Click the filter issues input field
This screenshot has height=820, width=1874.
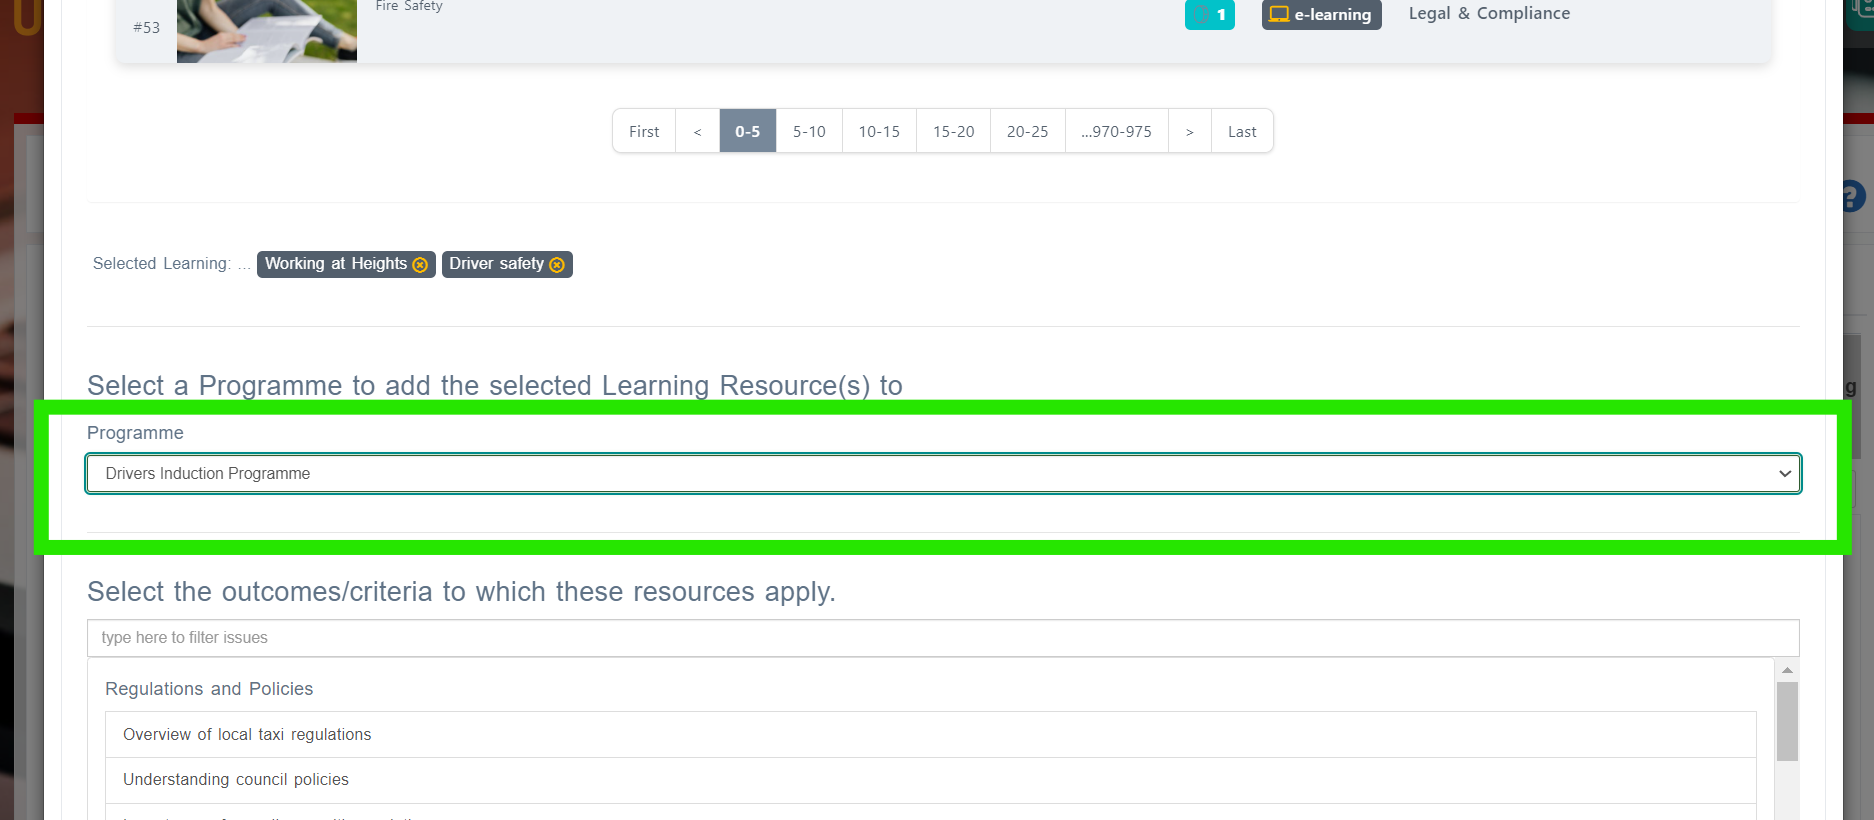tap(943, 638)
